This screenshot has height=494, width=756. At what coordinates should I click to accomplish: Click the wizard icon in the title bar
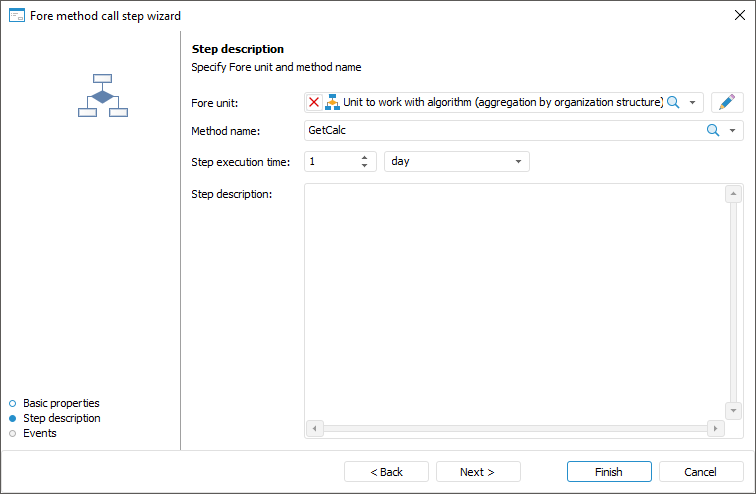click(16, 15)
